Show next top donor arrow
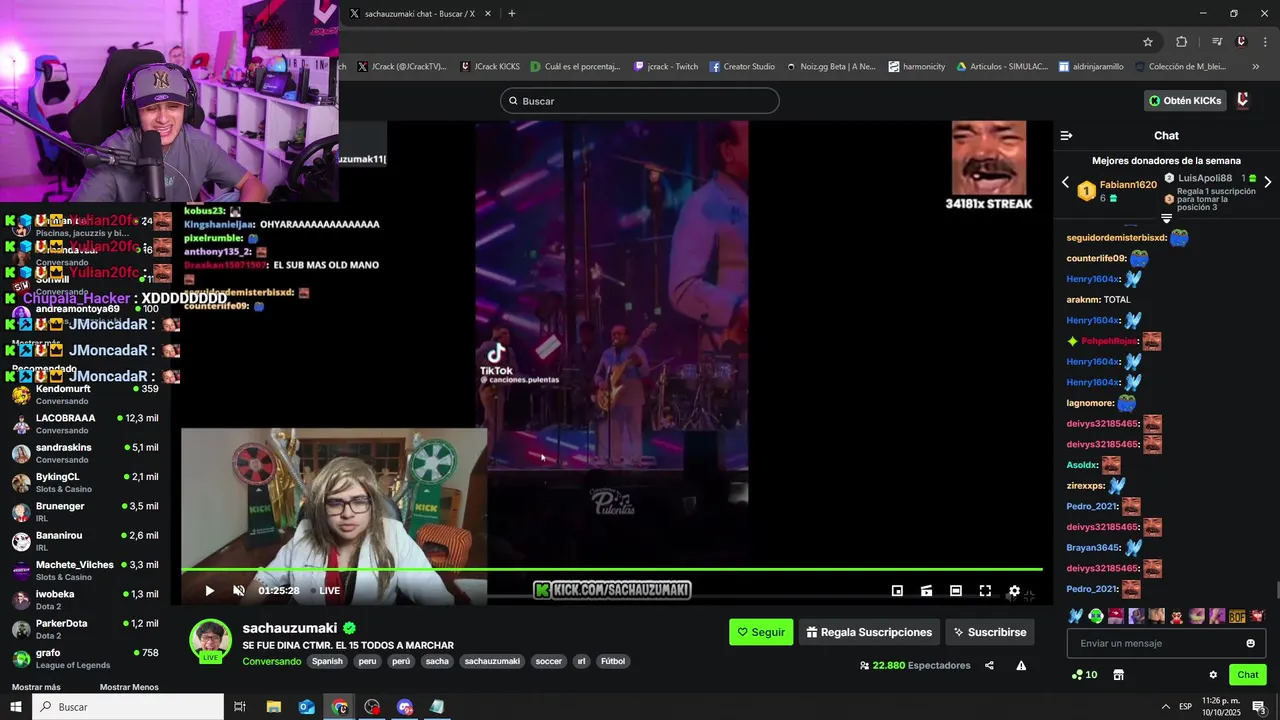The image size is (1280, 720). [x=1268, y=182]
